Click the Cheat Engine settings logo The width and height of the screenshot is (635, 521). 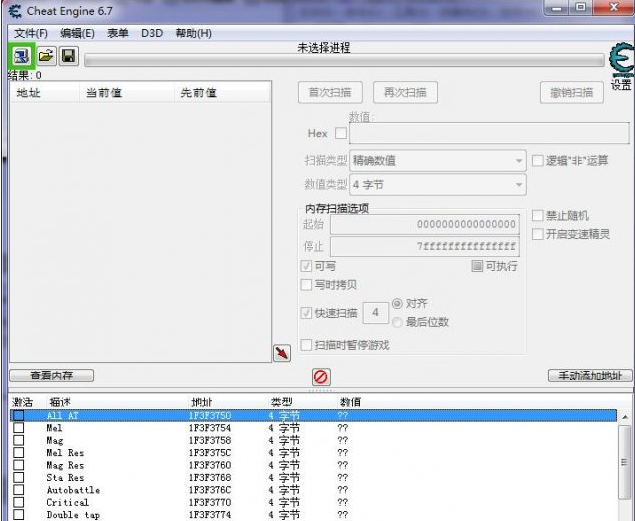pyautogui.click(x=622, y=61)
